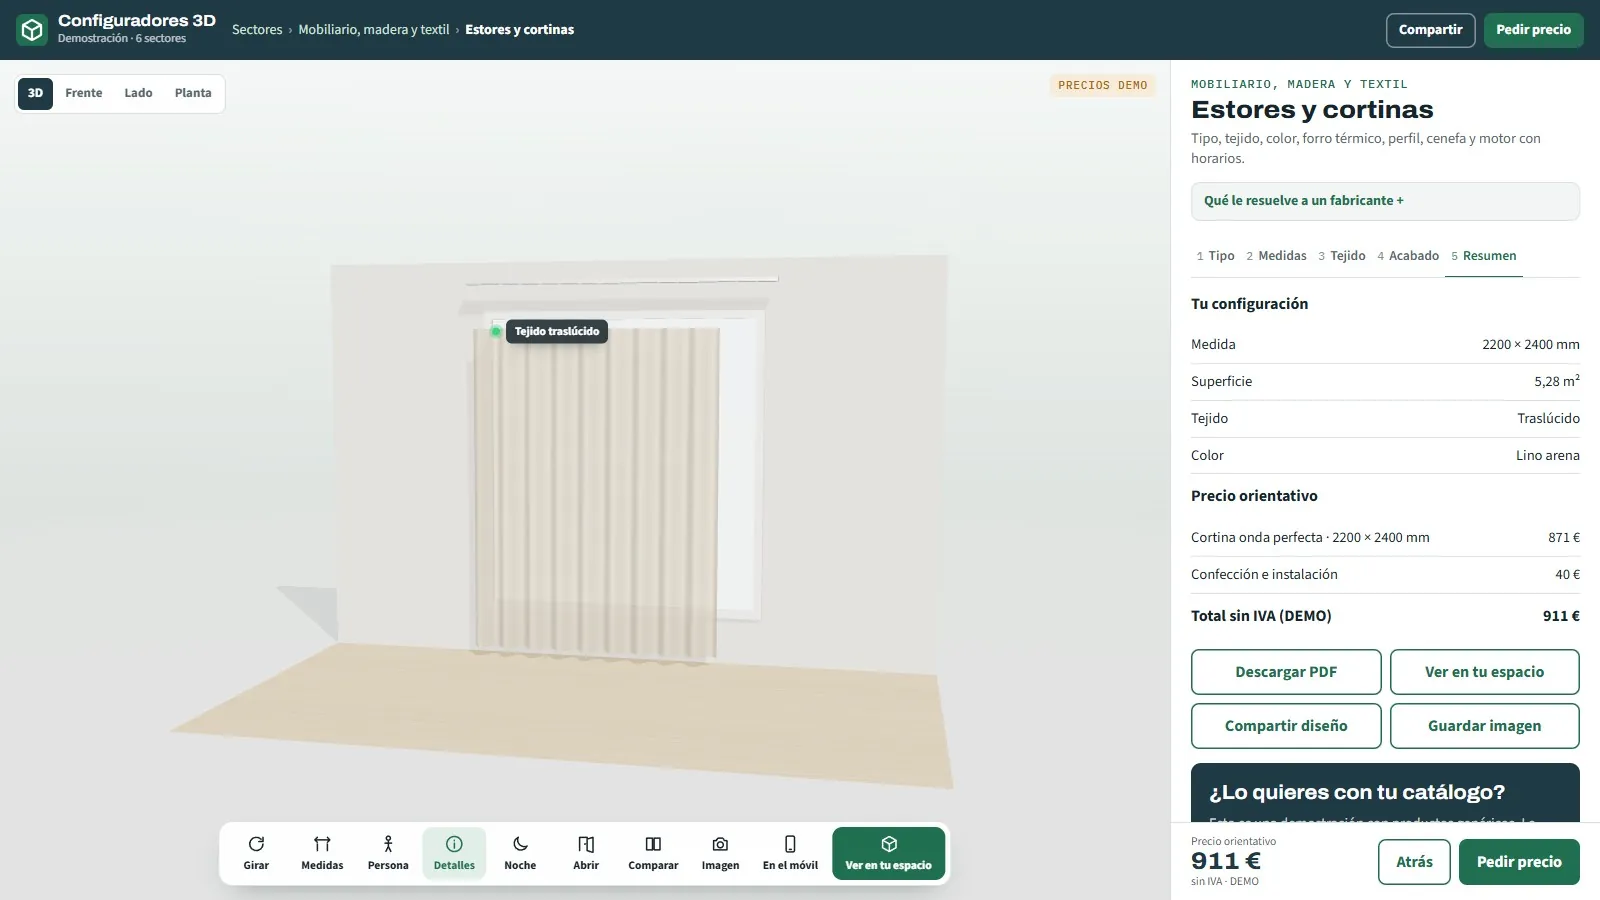Click the PRECIOS DEMO badge
Viewport: 1600px width, 900px height.
1103,86
